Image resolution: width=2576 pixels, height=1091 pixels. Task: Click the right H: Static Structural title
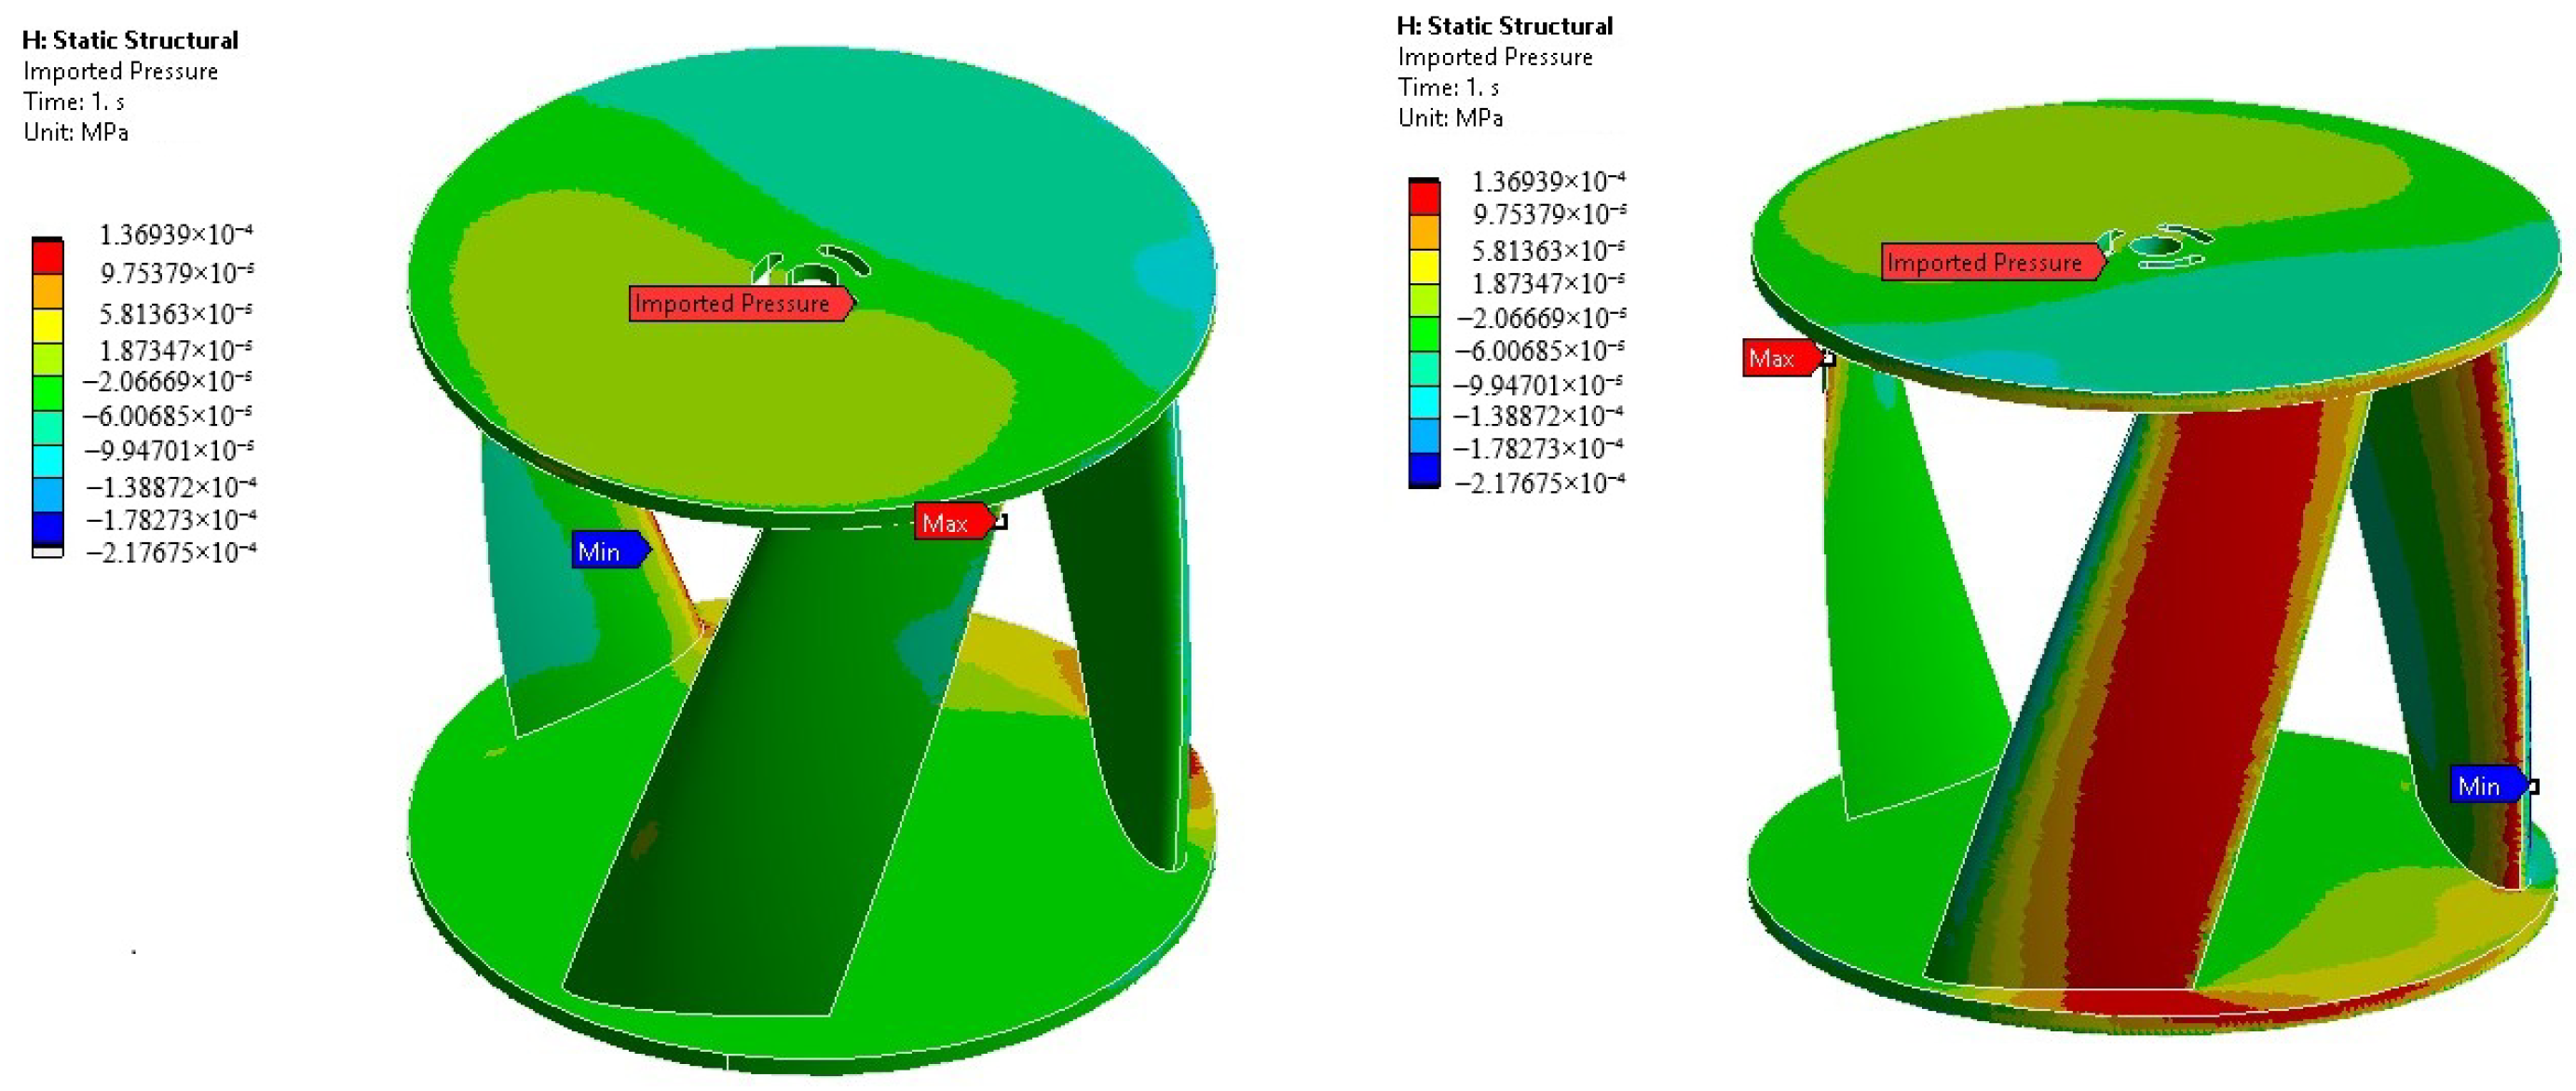click(x=1504, y=26)
